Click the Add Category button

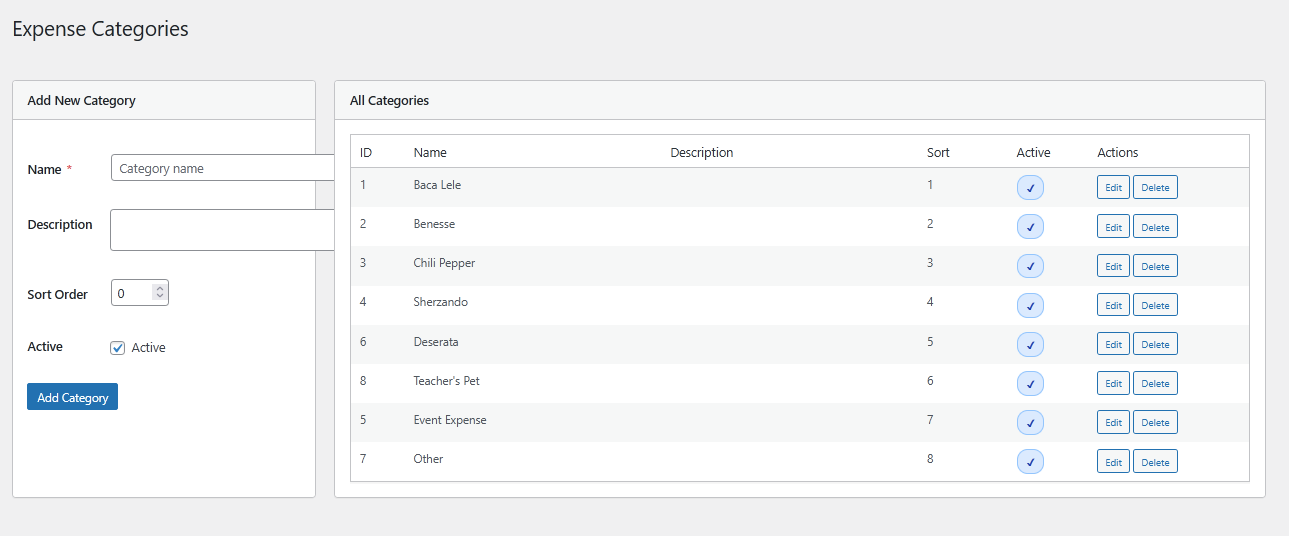click(x=72, y=397)
